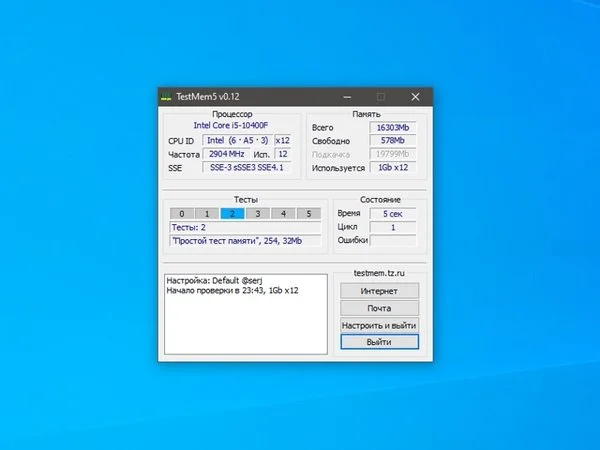Select test indicator 1
The image size is (600, 450).
[207, 214]
